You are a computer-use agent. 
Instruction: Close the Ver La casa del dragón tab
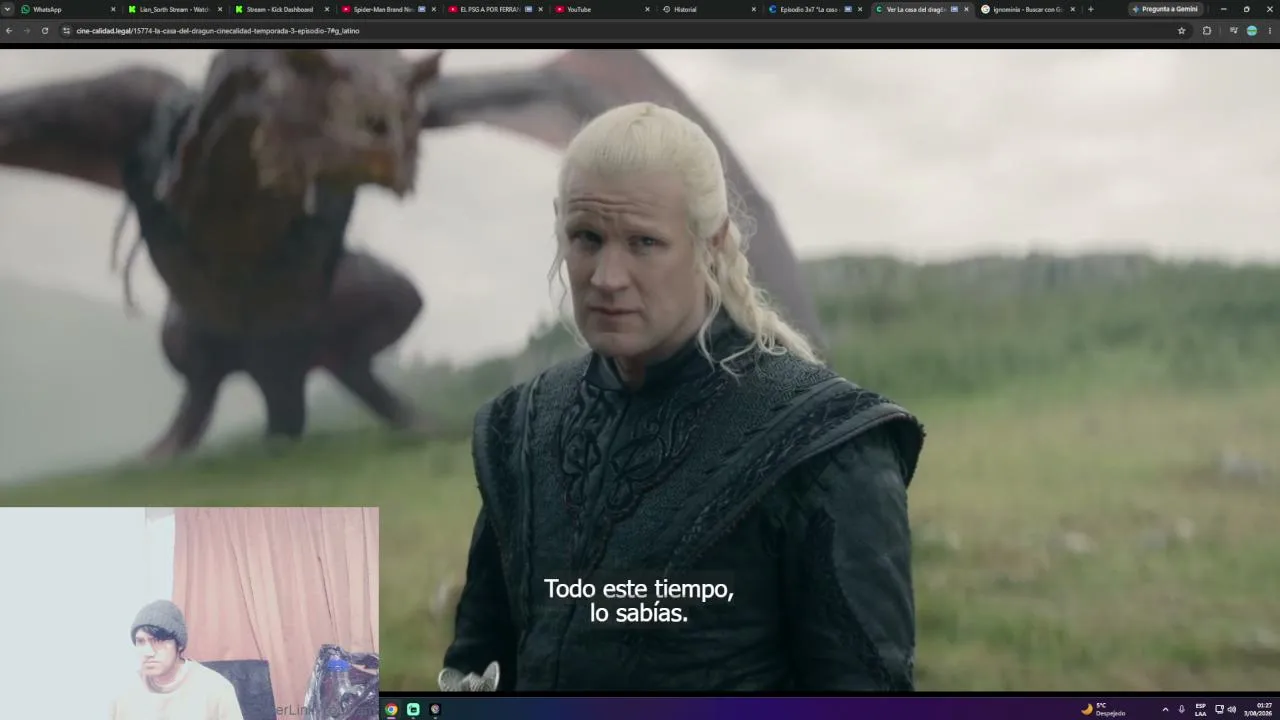(x=966, y=9)
